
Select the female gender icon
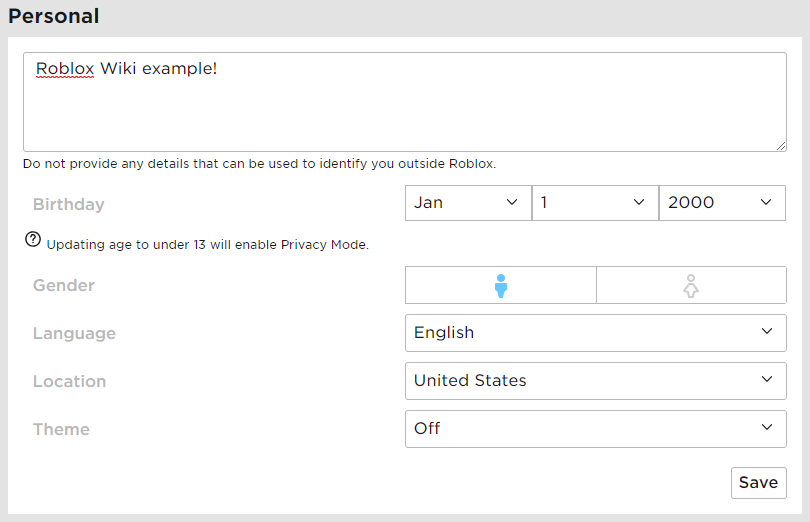[691, 285]
